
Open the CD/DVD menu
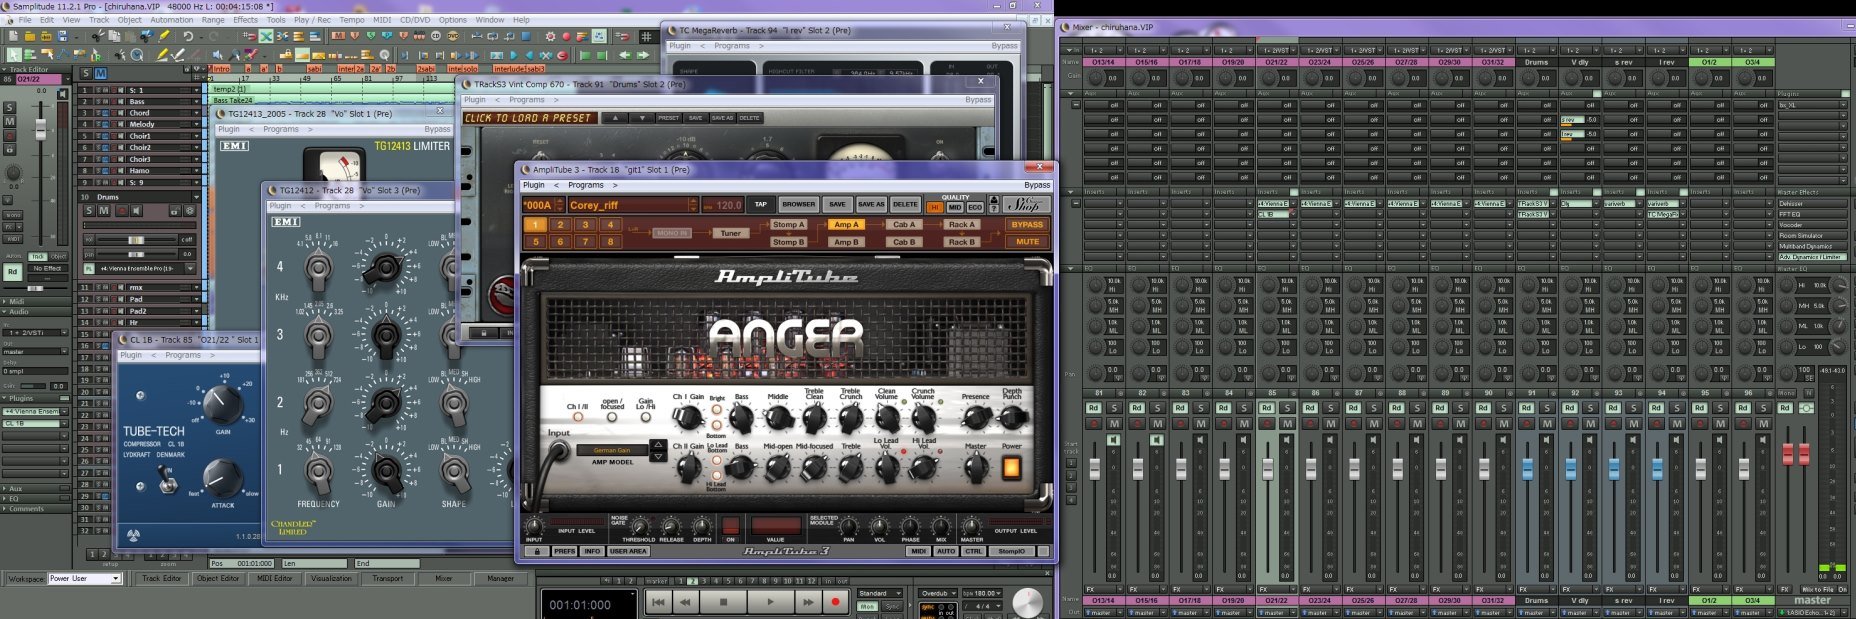(x=415, y=20)
